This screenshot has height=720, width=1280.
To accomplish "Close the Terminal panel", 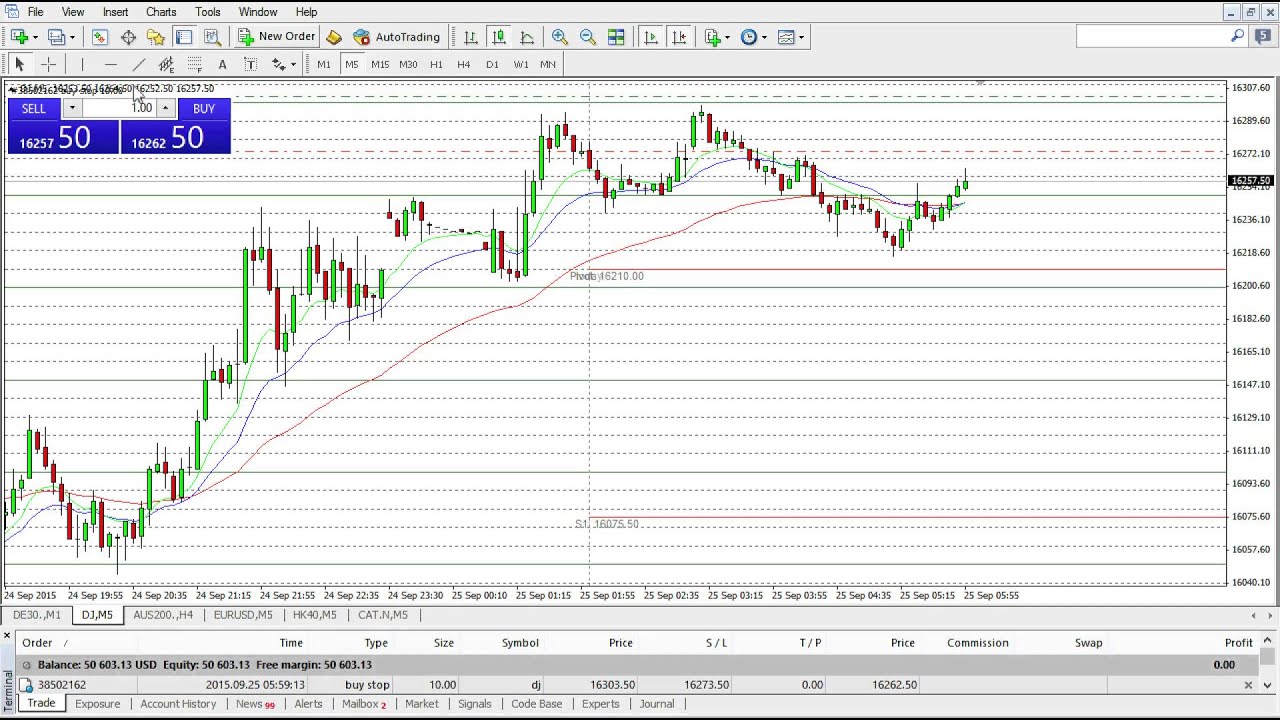I will coord(7,636).
